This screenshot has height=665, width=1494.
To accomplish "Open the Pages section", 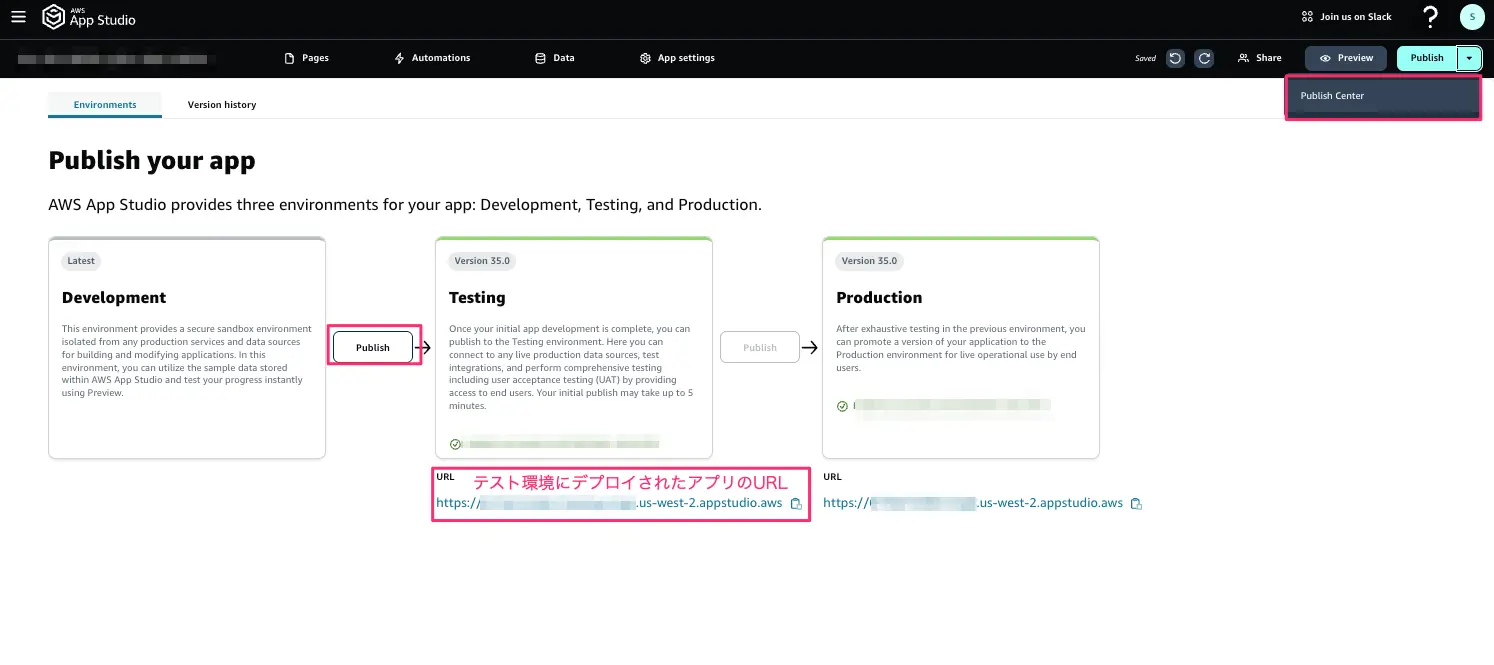I will (307, 58).
